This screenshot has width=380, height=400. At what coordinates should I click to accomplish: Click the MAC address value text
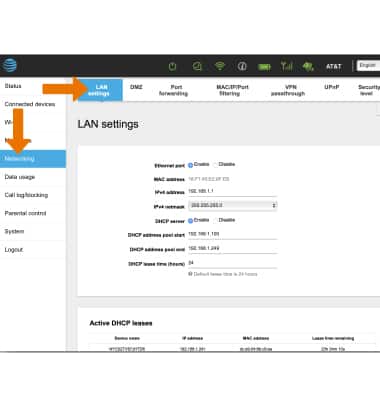(x=209, y=179)
